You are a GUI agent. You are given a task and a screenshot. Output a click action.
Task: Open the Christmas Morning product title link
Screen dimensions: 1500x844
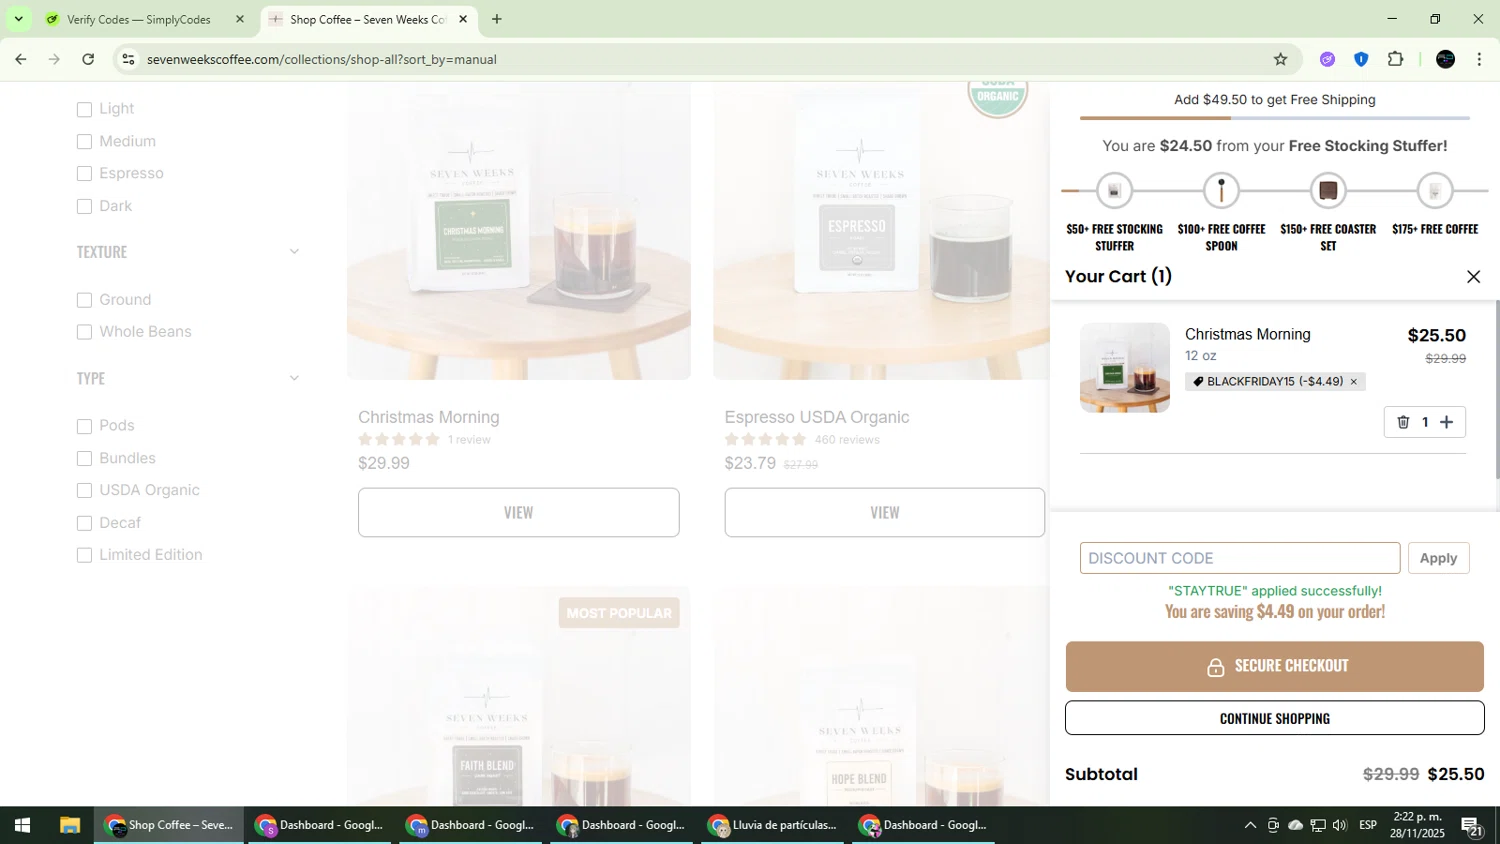coord(428,417)
